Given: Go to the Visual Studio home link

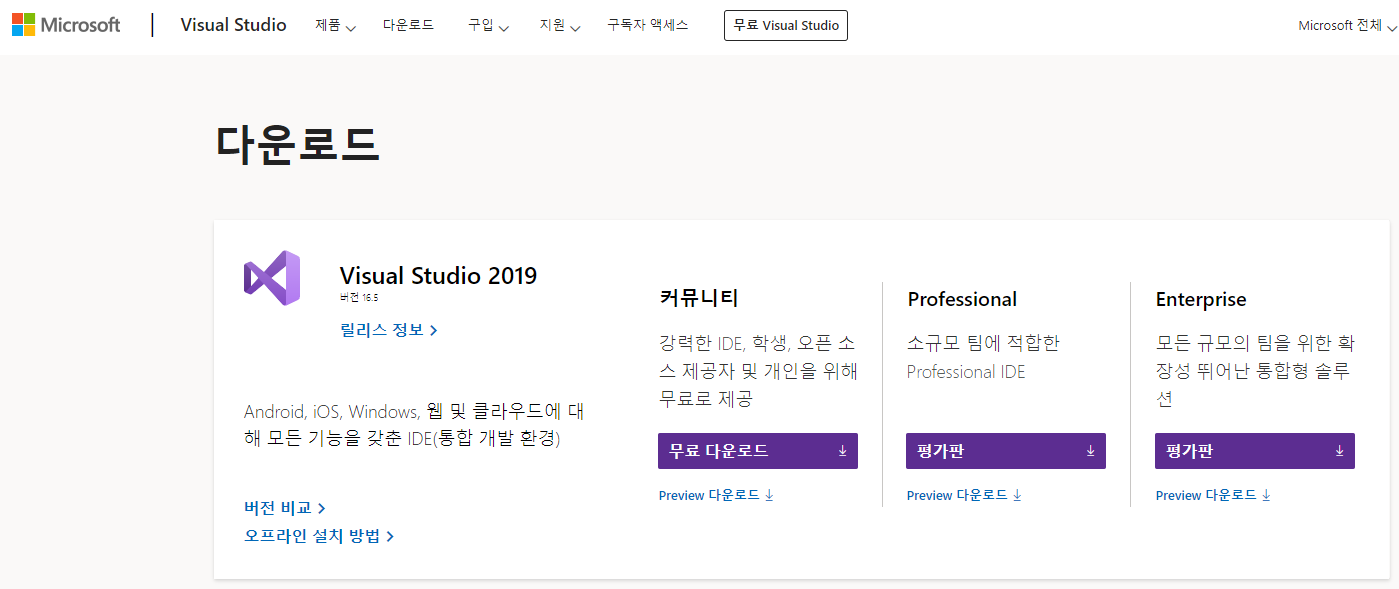Looking at the screenshot, I should click(x=233, y=25).
